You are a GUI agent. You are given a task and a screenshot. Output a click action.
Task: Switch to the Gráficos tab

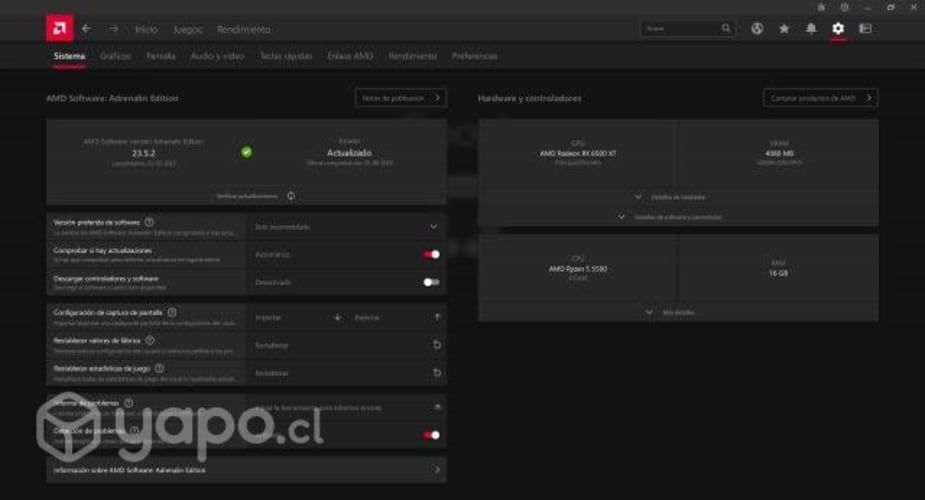click(x=115, y=56)
